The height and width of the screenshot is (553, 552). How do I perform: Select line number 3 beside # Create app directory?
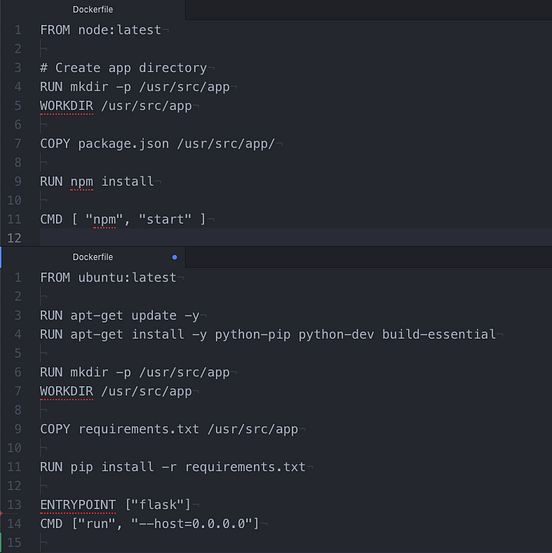point(18,68)
